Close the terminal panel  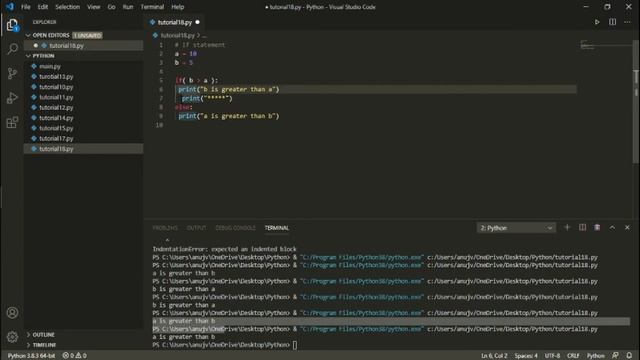[627, 227]
